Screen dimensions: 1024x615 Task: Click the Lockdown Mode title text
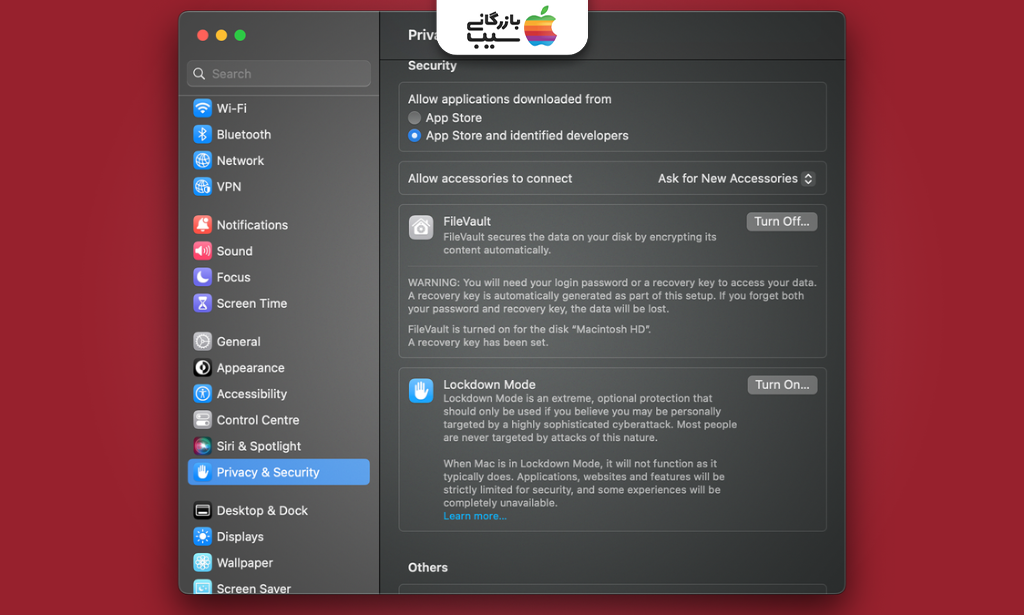click(489, 385)
